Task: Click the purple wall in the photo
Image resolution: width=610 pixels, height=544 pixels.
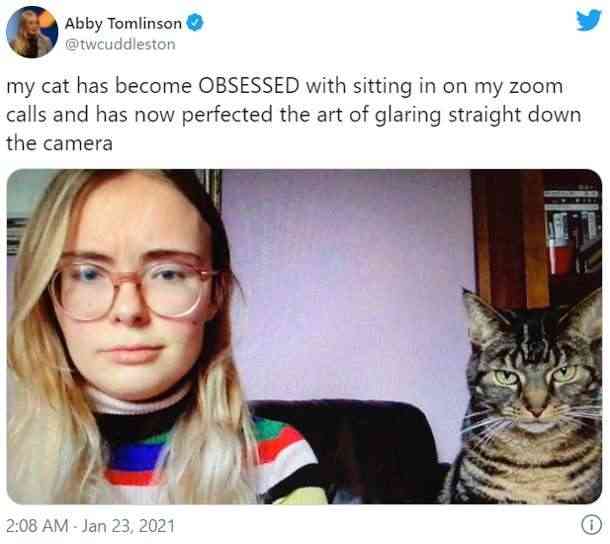Action: coord(346,280)
